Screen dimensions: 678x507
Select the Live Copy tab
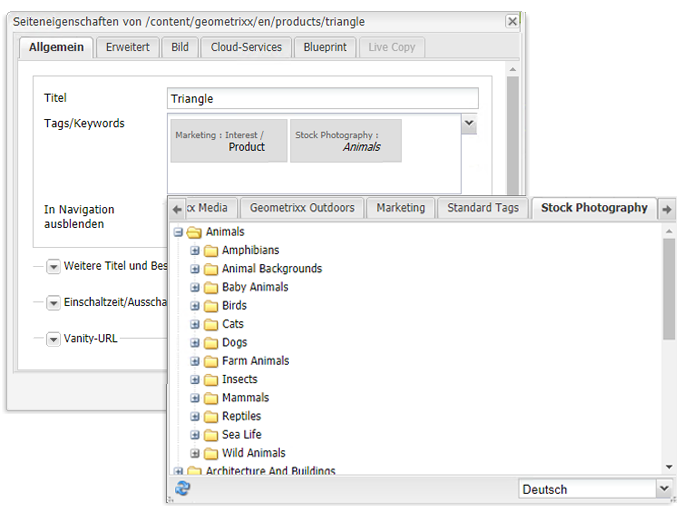(x=392, y=47)
